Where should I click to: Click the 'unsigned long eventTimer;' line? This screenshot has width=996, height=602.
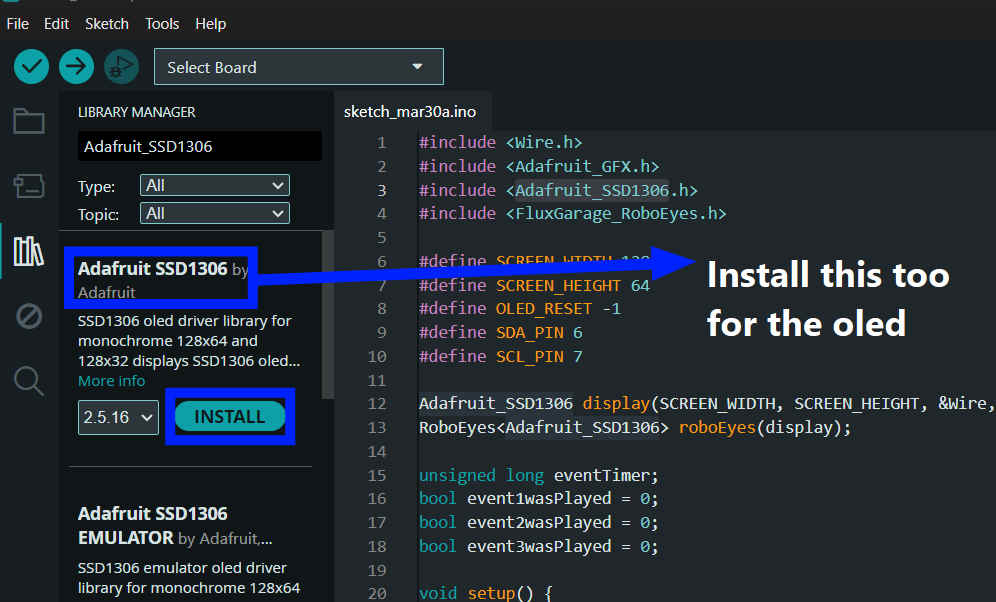point(539,475)
